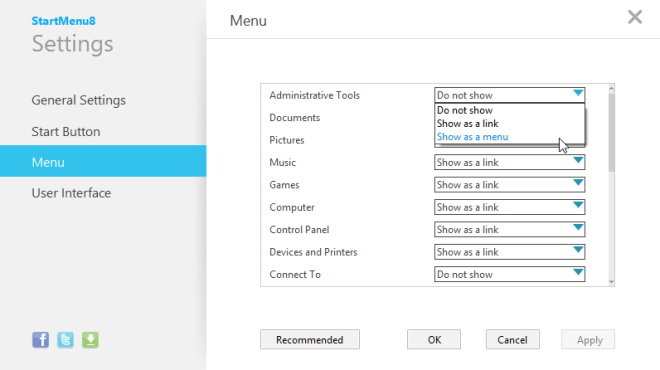Expand the Computer dropdown
Screen dimensions: 660x370
(x=509, y=207)
